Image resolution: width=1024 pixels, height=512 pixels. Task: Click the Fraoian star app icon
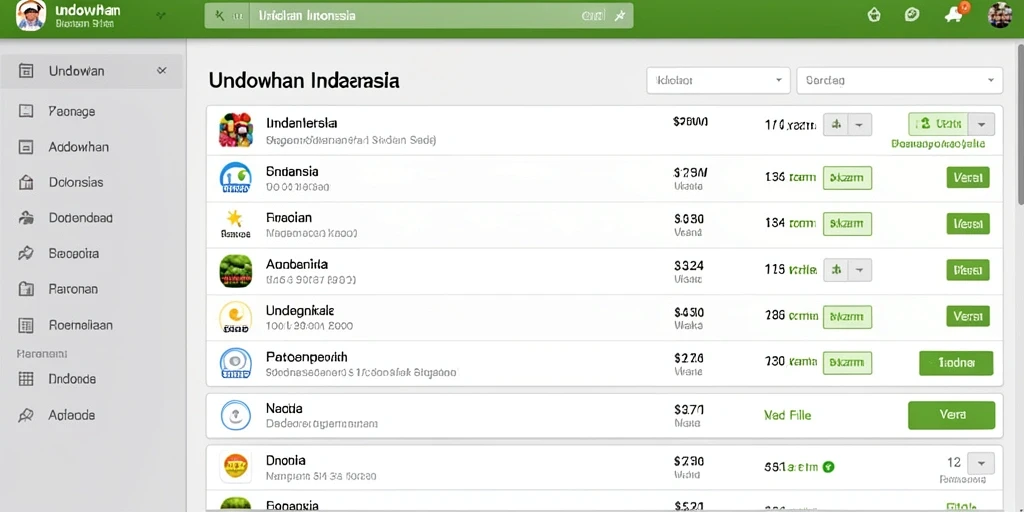click(236, 223)
